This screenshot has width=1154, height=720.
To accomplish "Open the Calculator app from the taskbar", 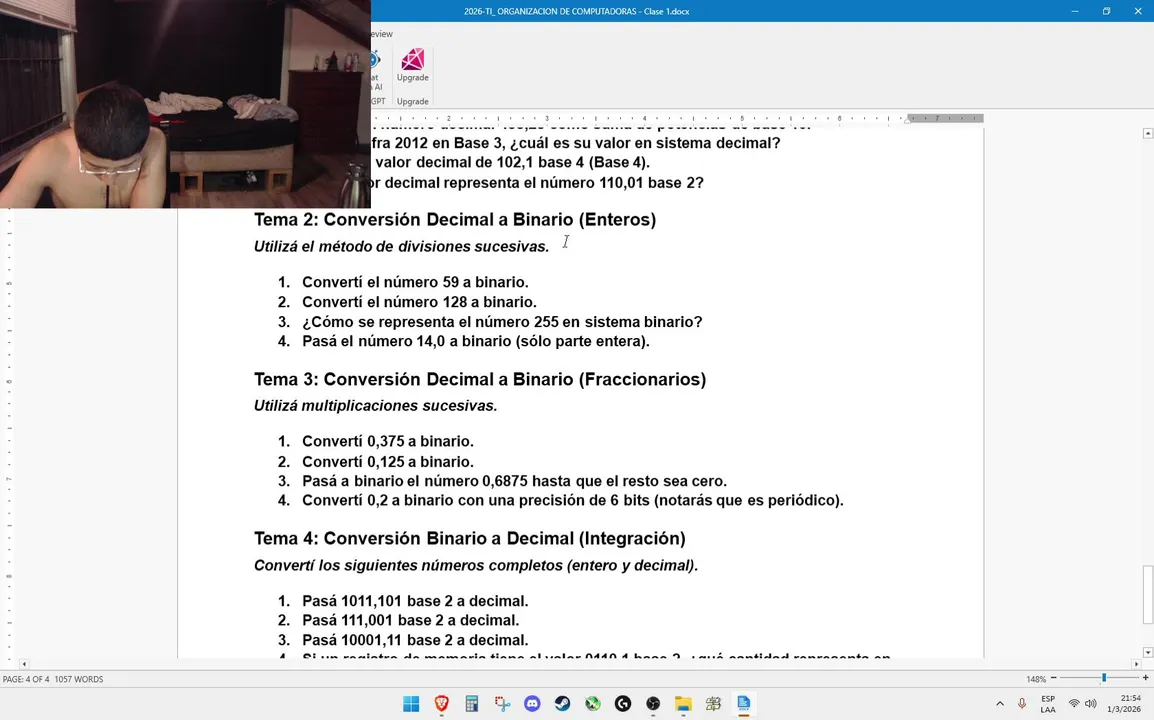I will 472,704.
